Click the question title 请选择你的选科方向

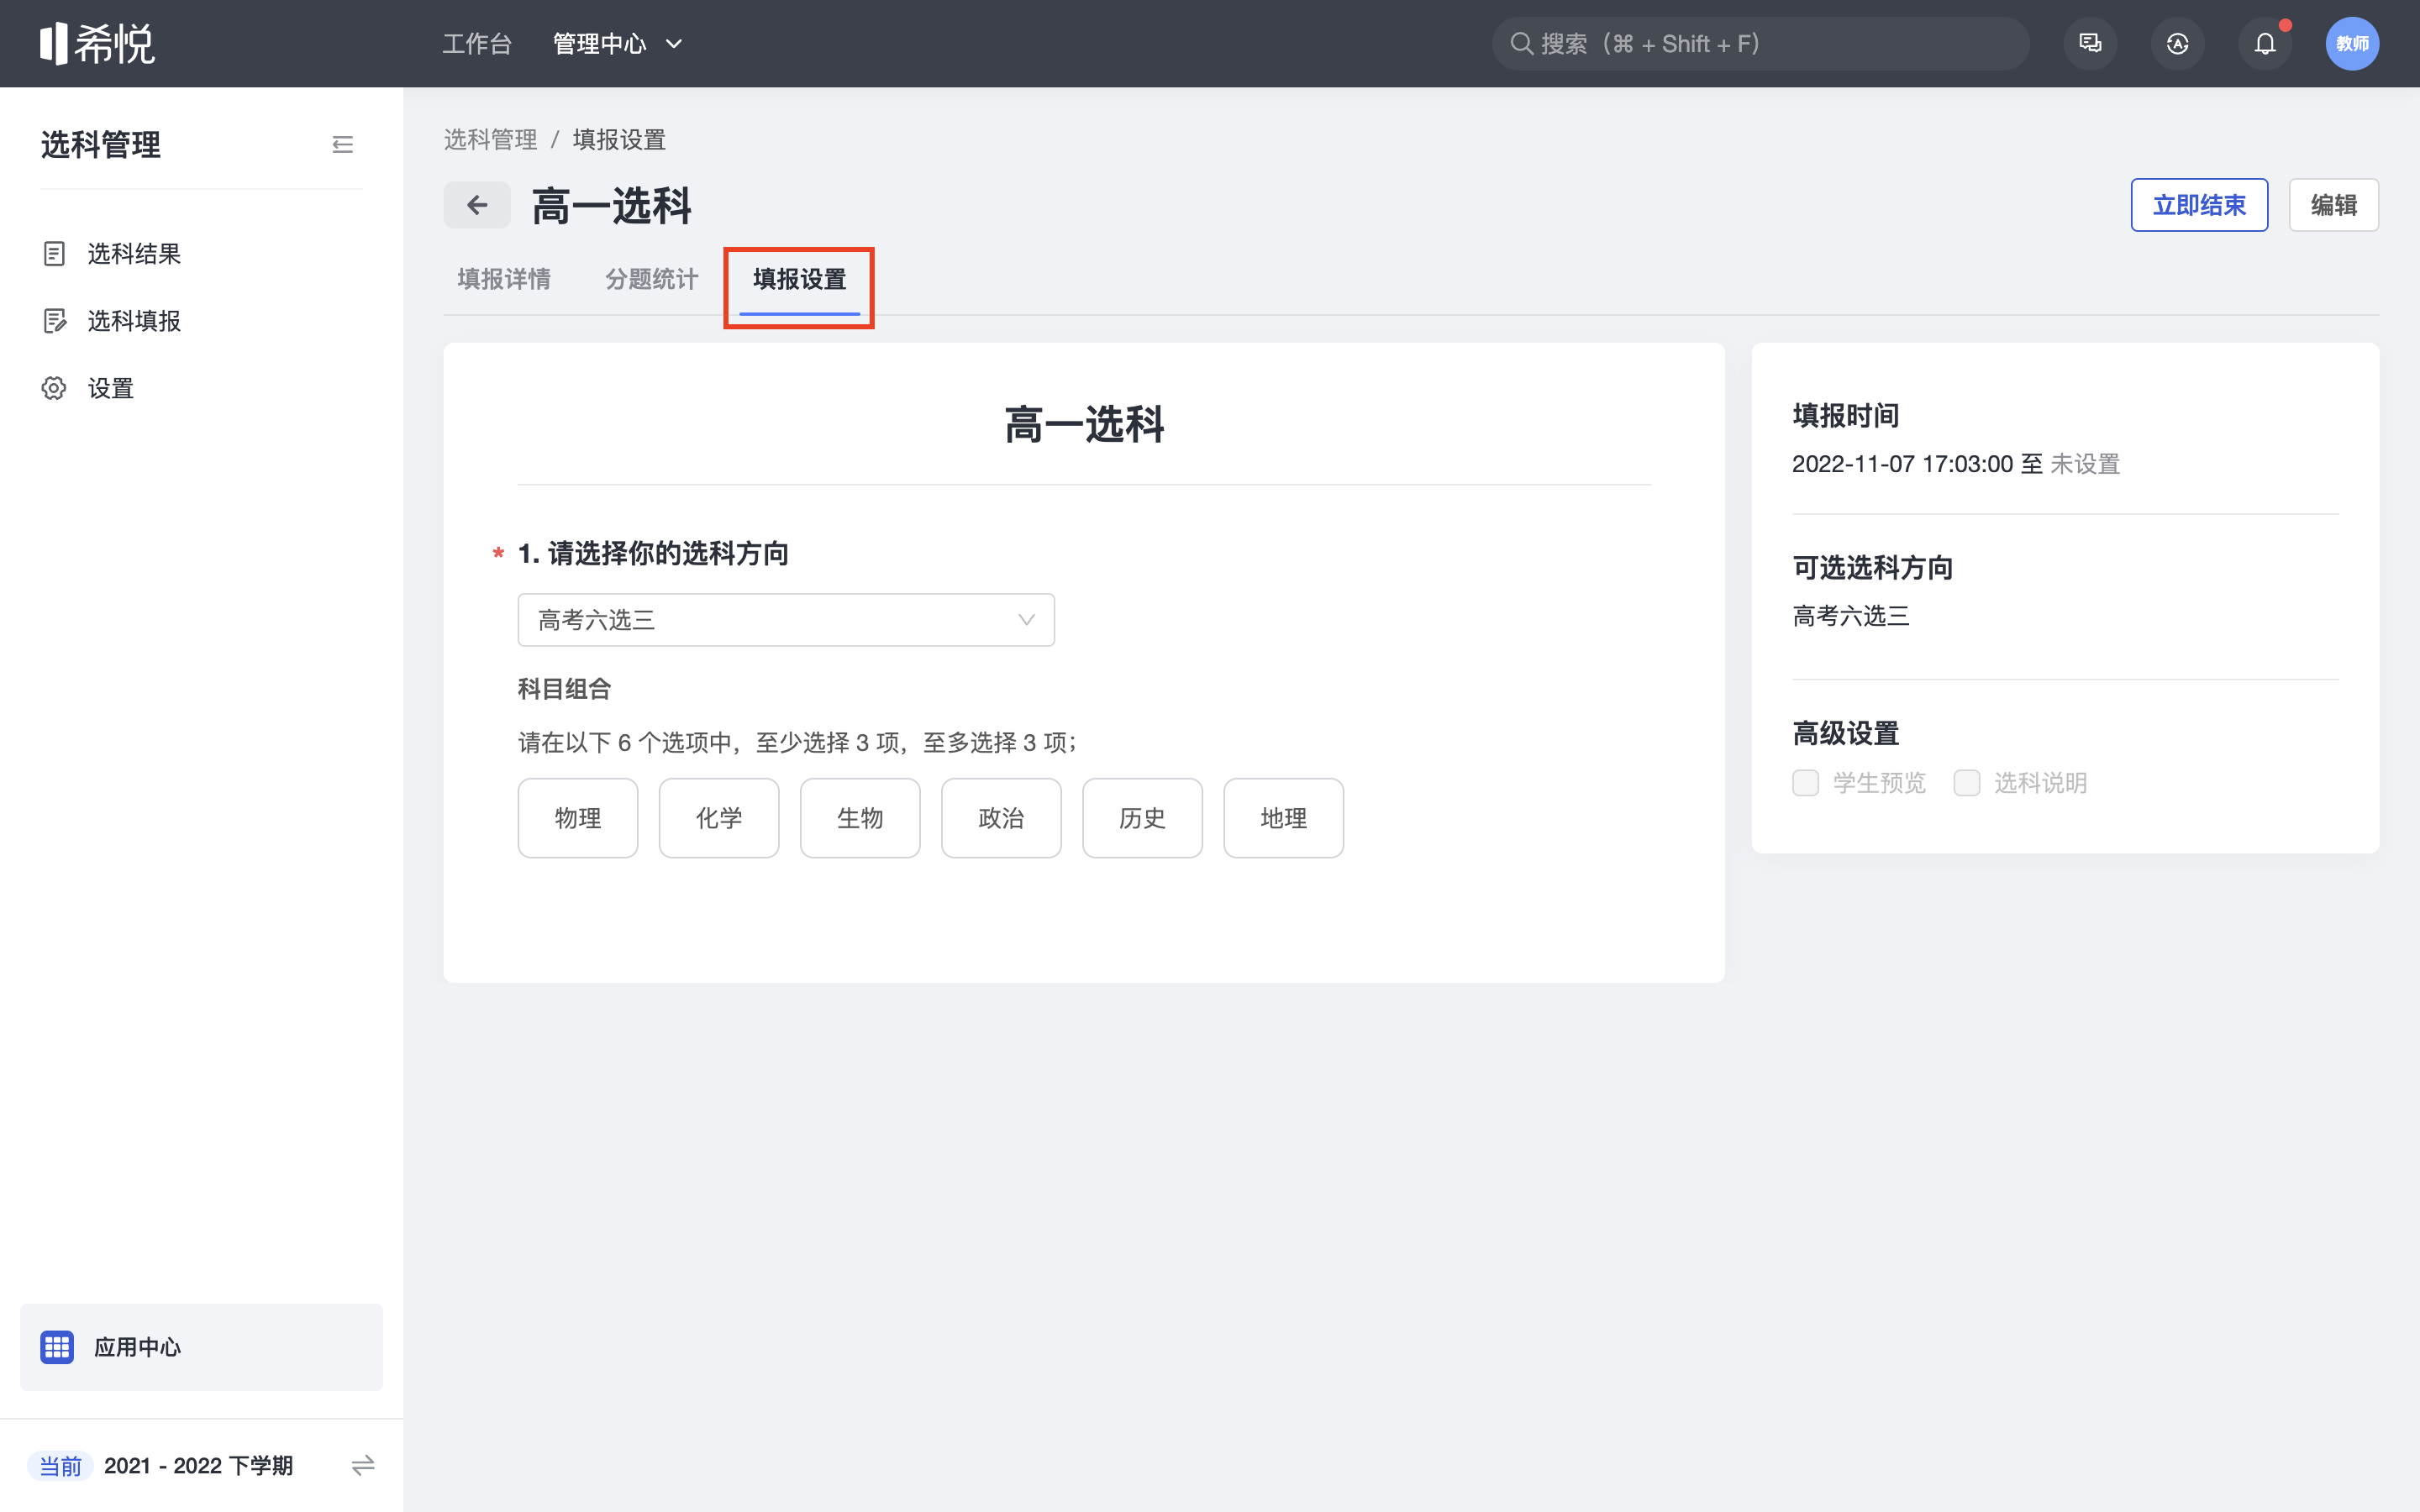[x=668, y=554]
